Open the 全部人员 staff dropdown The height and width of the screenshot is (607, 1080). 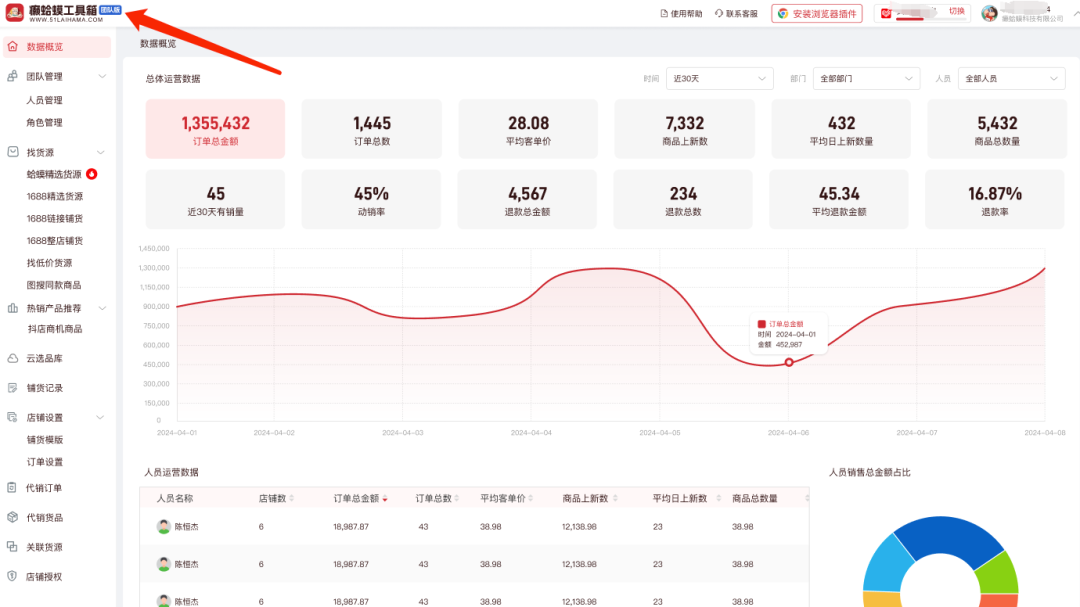(x=1011, y=79)
